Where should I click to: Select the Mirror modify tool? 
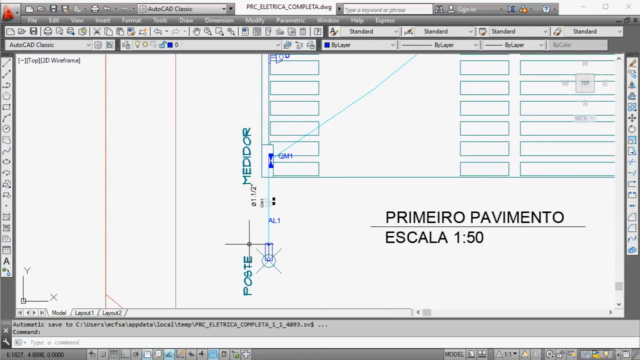632,85
